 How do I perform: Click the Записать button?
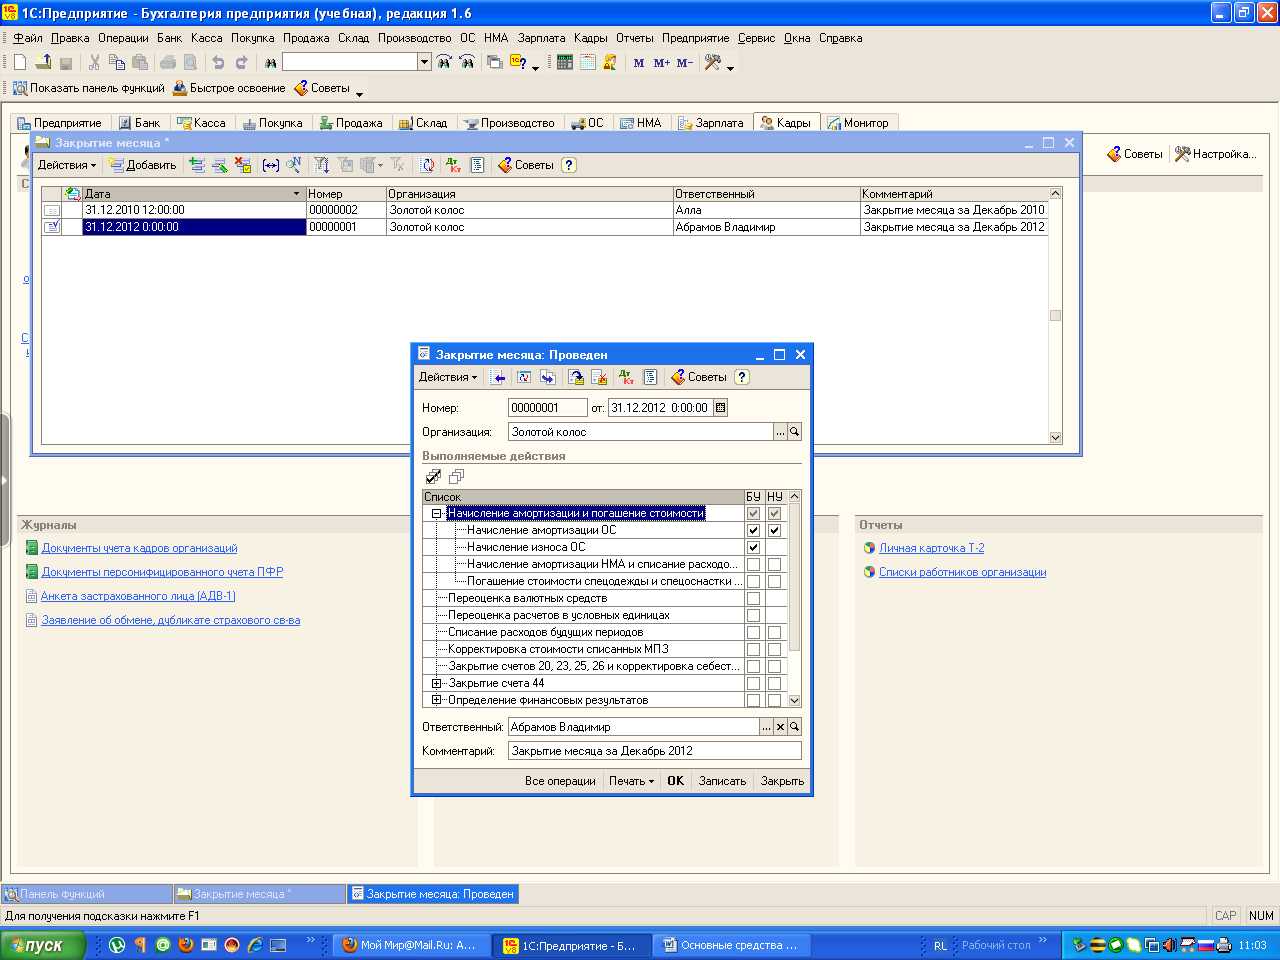[x=722, y=781]
